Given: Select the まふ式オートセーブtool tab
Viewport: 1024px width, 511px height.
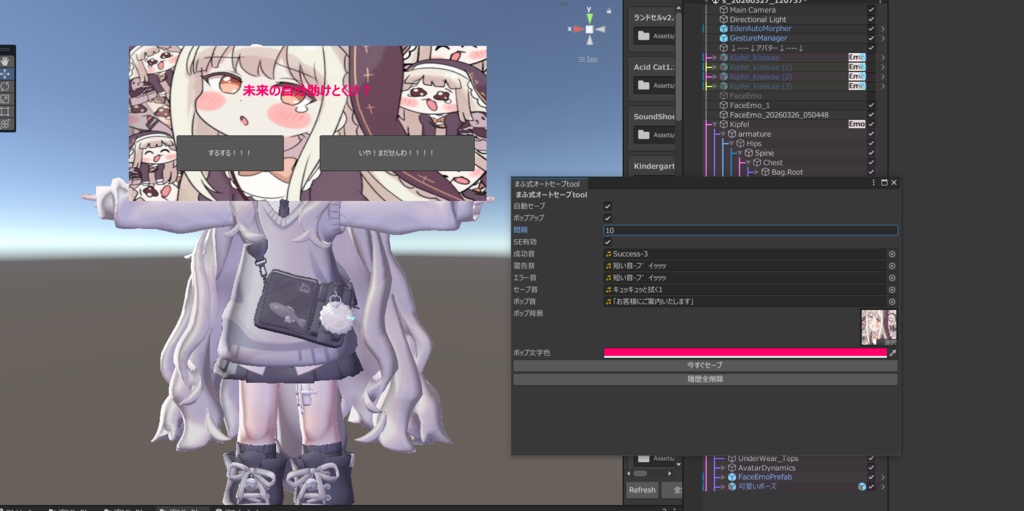Looking at the screenshot, I should (x=550, y=184).
